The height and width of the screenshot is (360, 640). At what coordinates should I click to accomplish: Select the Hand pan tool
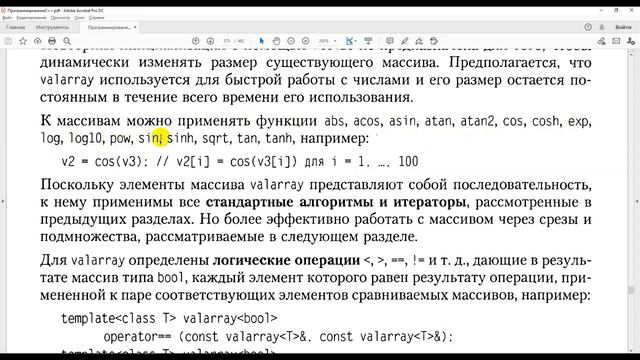(x=276, y=41)
